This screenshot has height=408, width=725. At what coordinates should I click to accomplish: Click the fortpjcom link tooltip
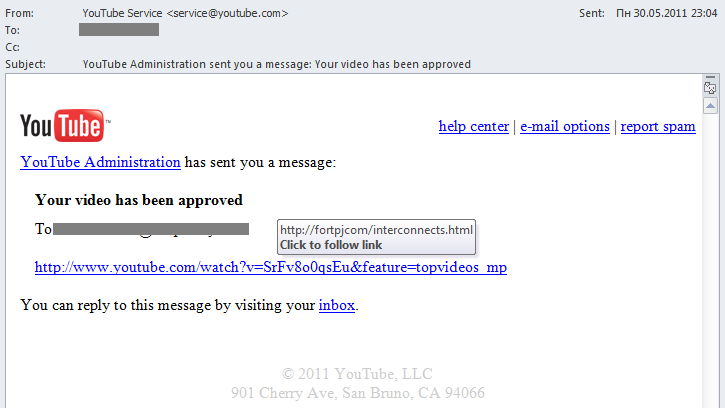pos(376,237)
